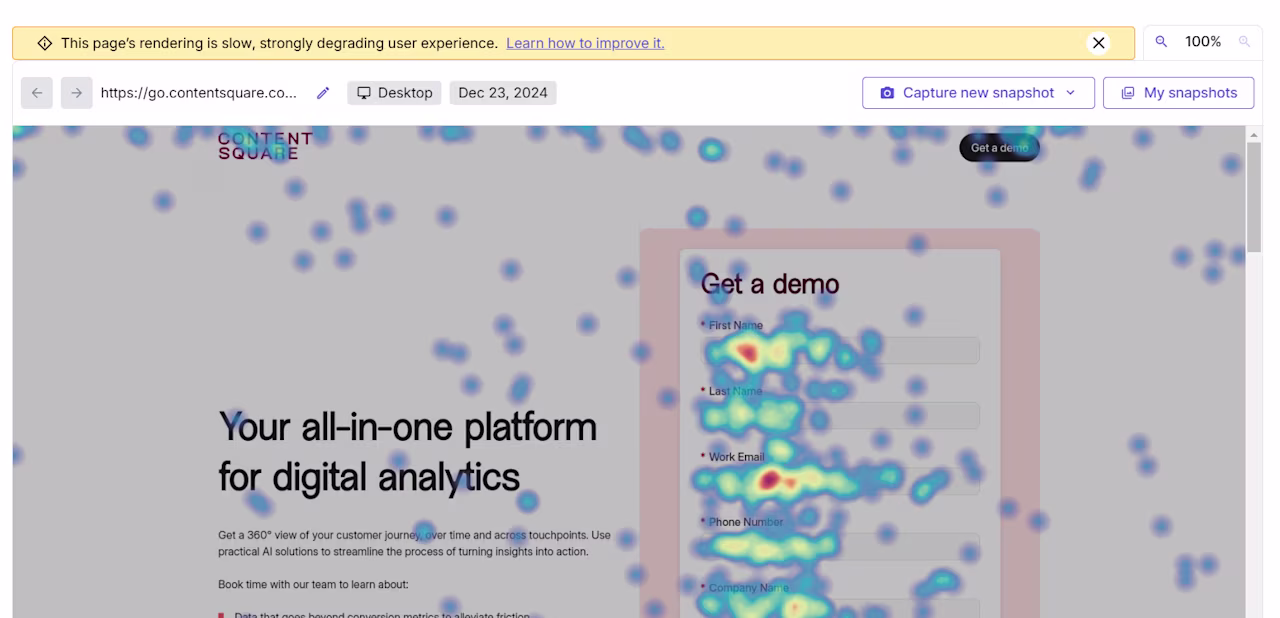This screenshot has height=618, width=1280.
Task: Click the camera icon in Capture button
Action: pos(887,93)
